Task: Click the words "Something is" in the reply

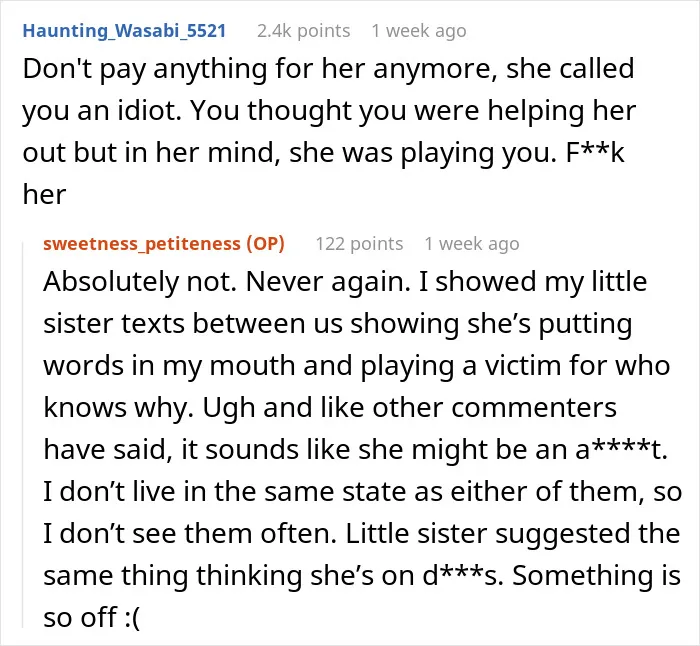Action: click(x=596, y=575)
